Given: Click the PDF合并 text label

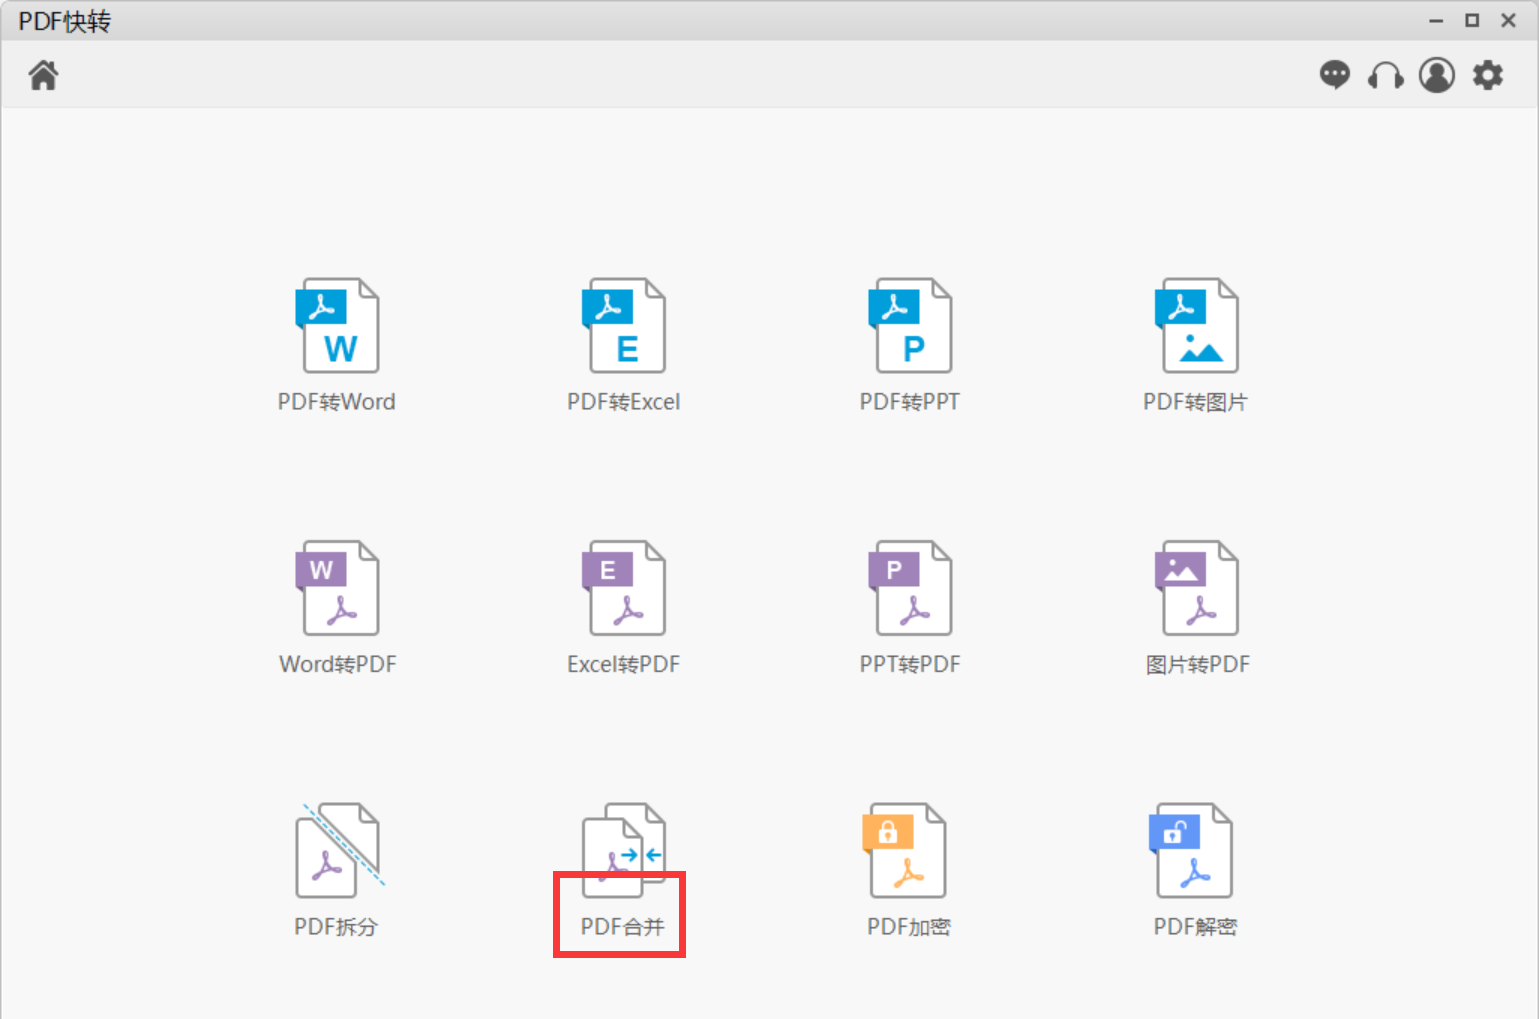Looking at the screenshot, I should pyautogui.click(x=622, y=927).
